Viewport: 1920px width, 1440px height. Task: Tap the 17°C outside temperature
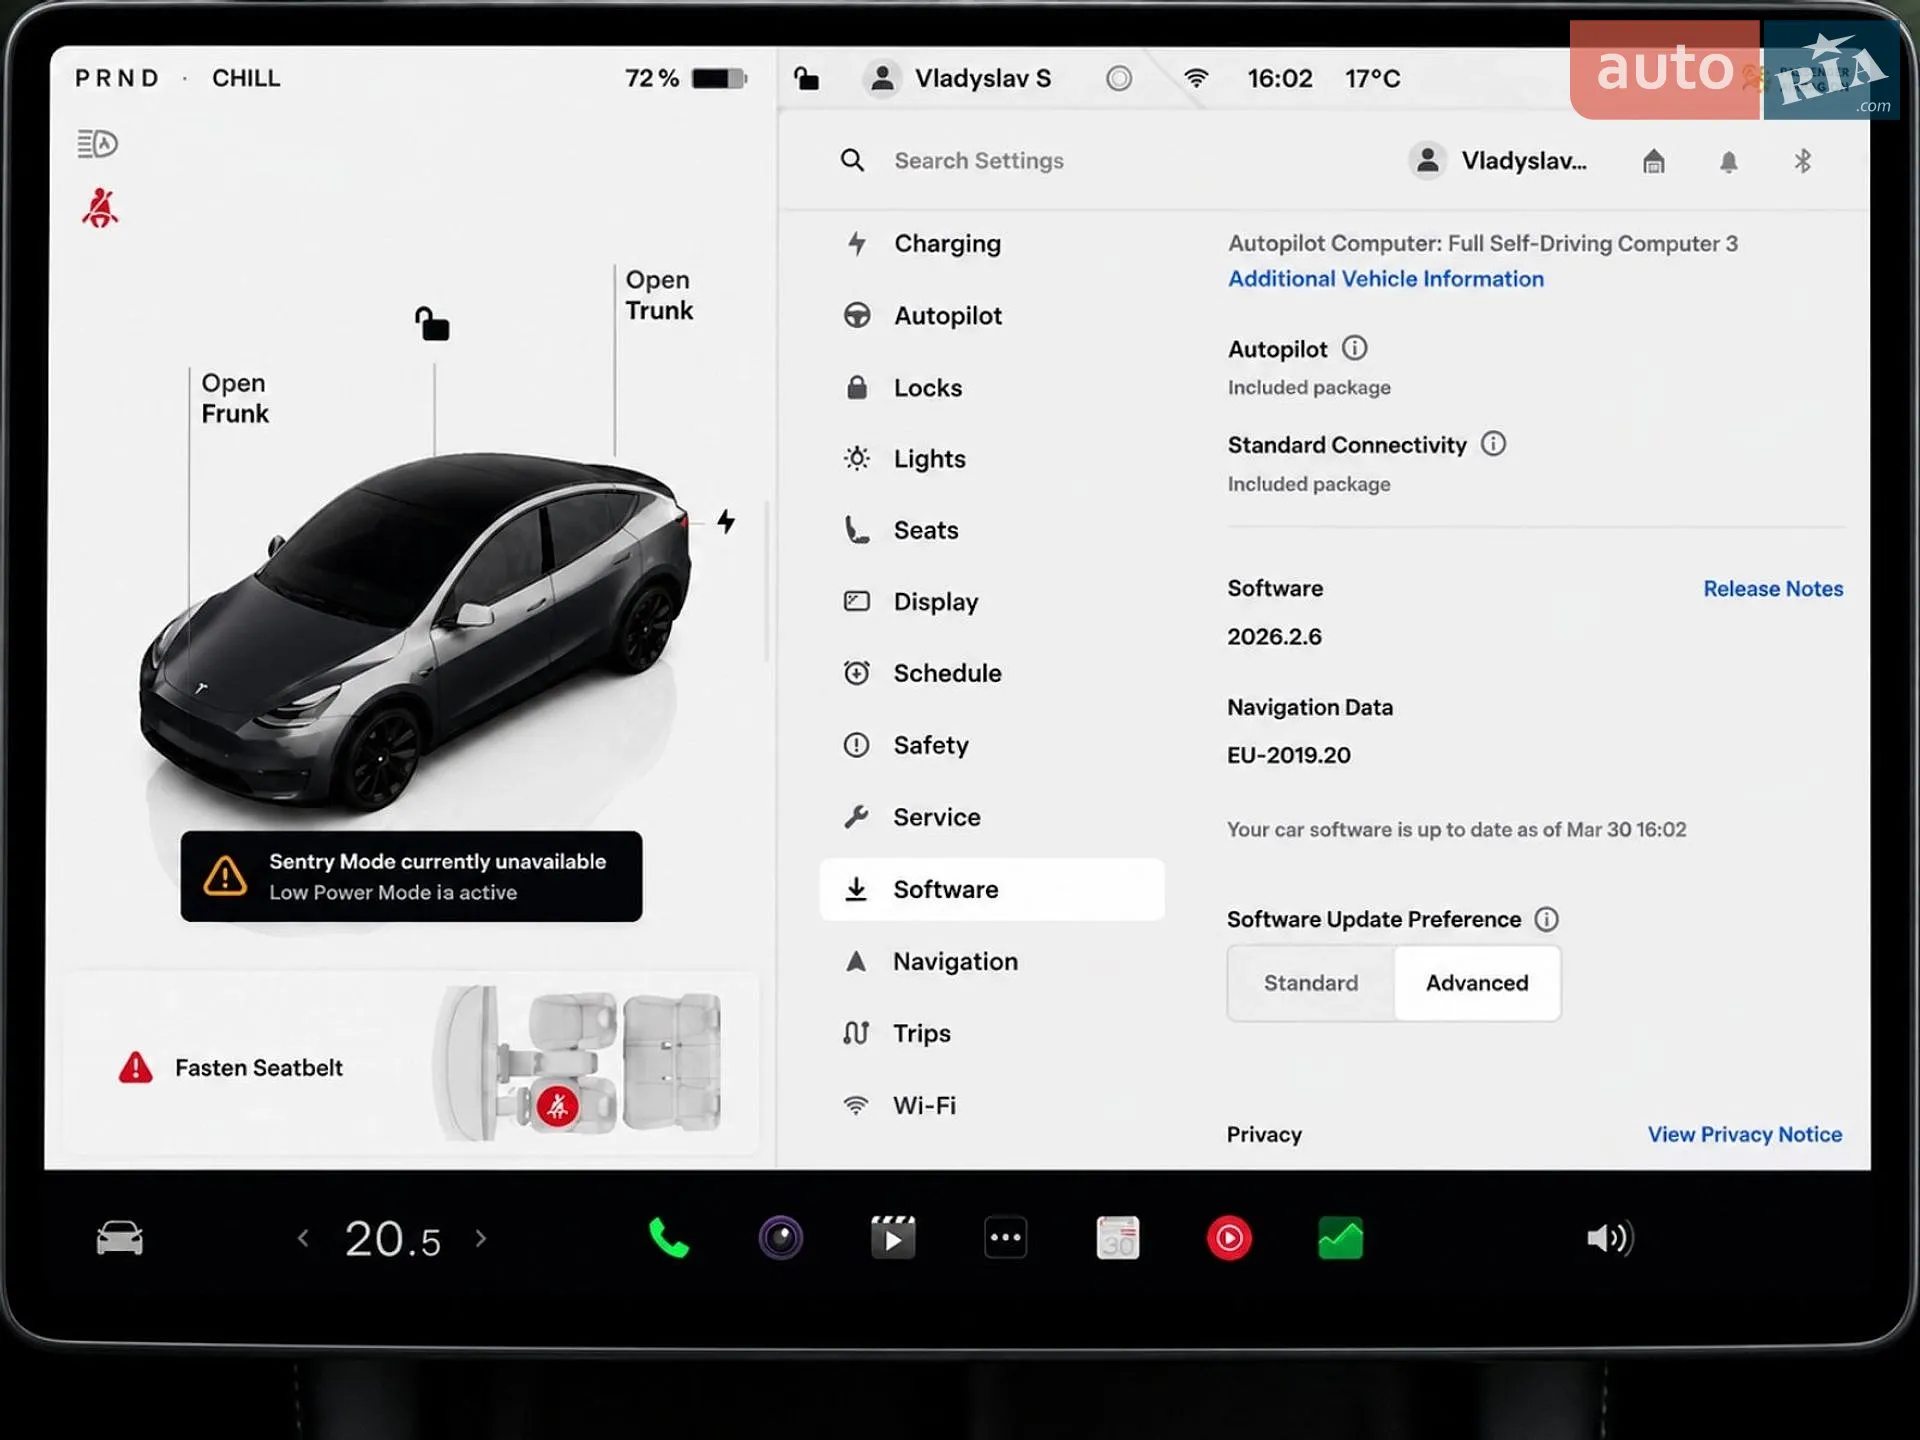click(x=1373, y=78)
